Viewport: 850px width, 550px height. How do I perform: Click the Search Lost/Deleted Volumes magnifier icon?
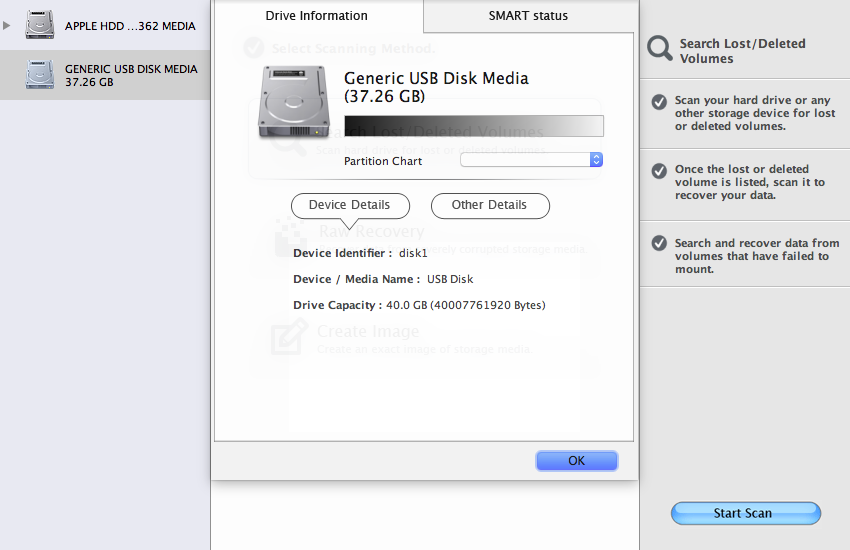[660, 49]
